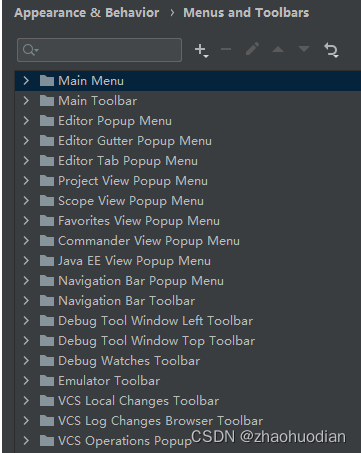Select the Project View Popup Menu row

(188, 181)
